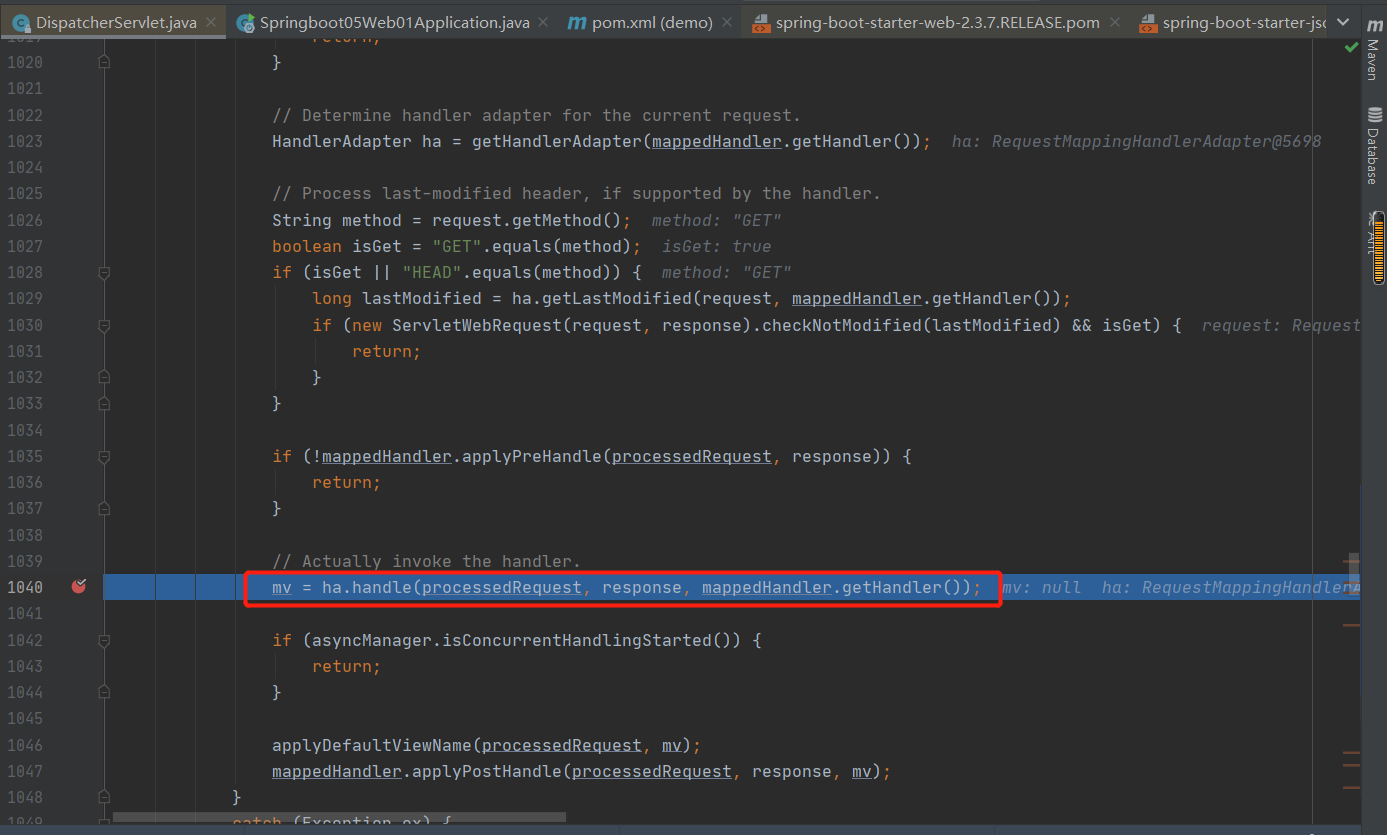Click checkNotModified on line 1030
Image resolution: width=1387 pixels, height=835 pixels.
tap(841, 325)
